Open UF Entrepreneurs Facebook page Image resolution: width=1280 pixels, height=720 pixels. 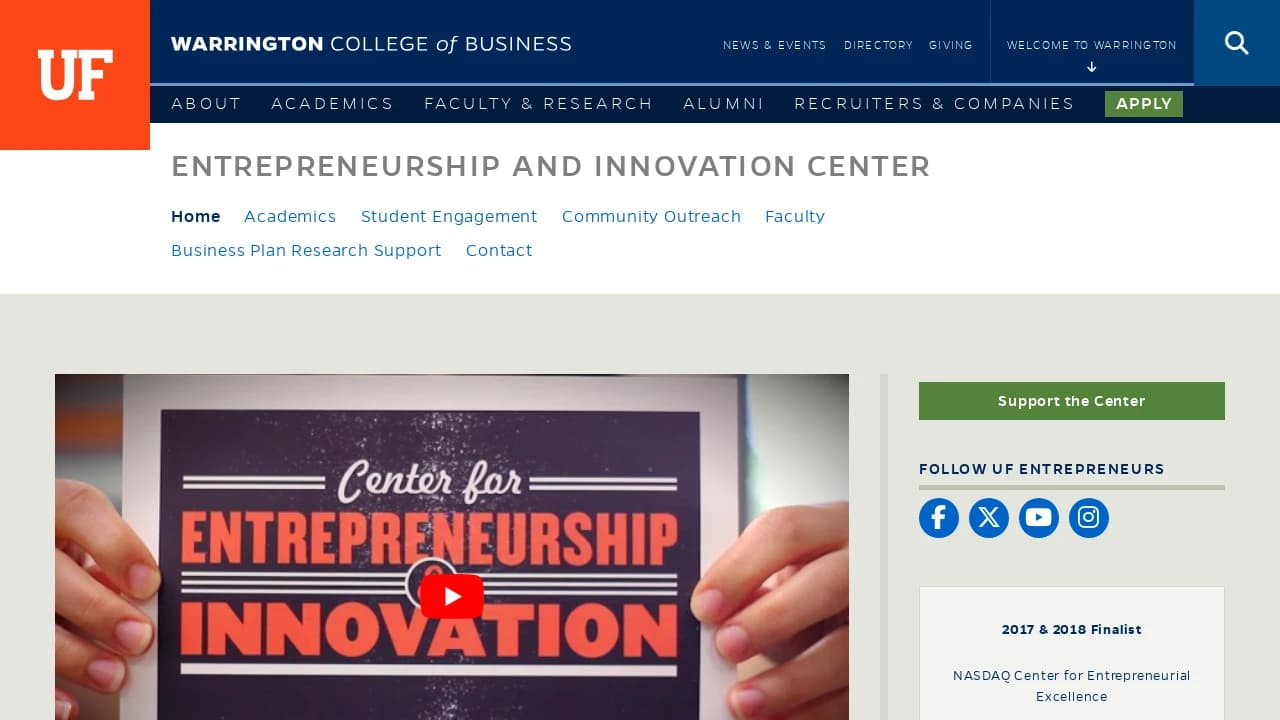(x=938, y=518)
